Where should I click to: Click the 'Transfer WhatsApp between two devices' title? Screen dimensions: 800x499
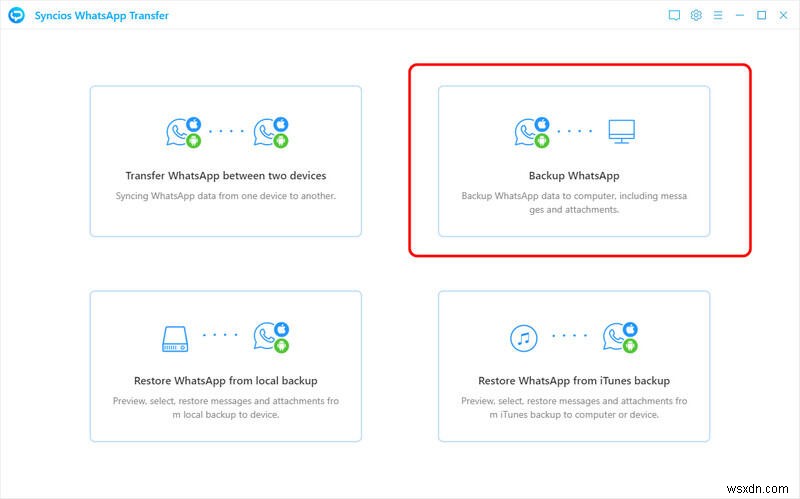click(226, 176)
